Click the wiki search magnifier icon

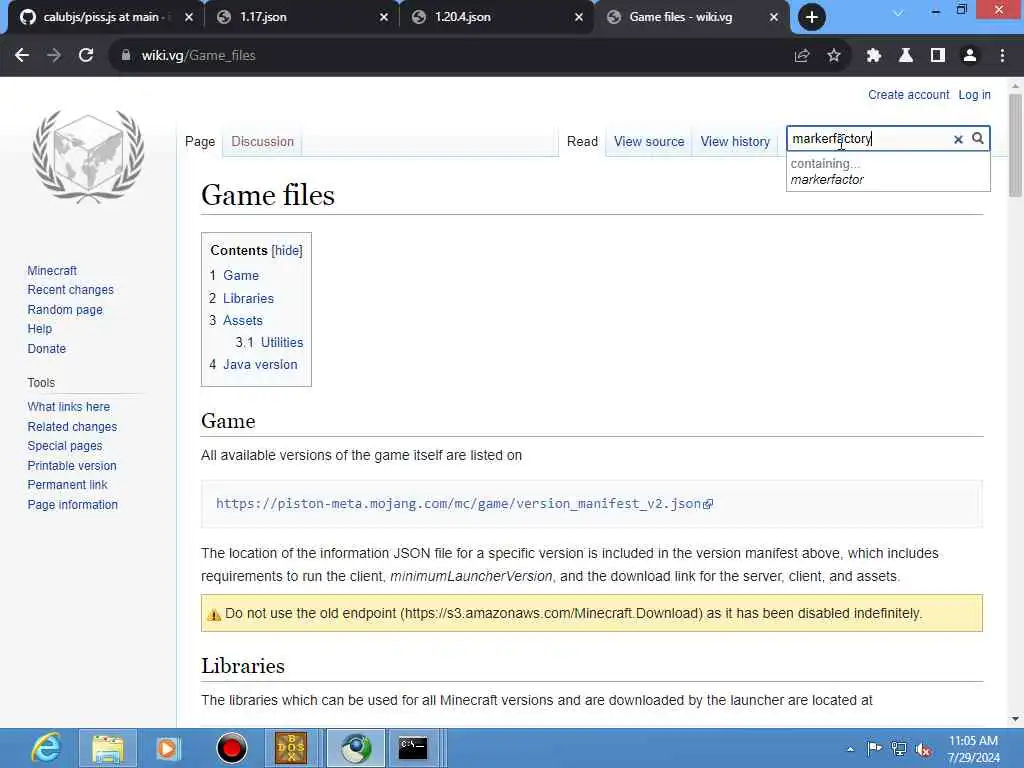coord(978,138)
